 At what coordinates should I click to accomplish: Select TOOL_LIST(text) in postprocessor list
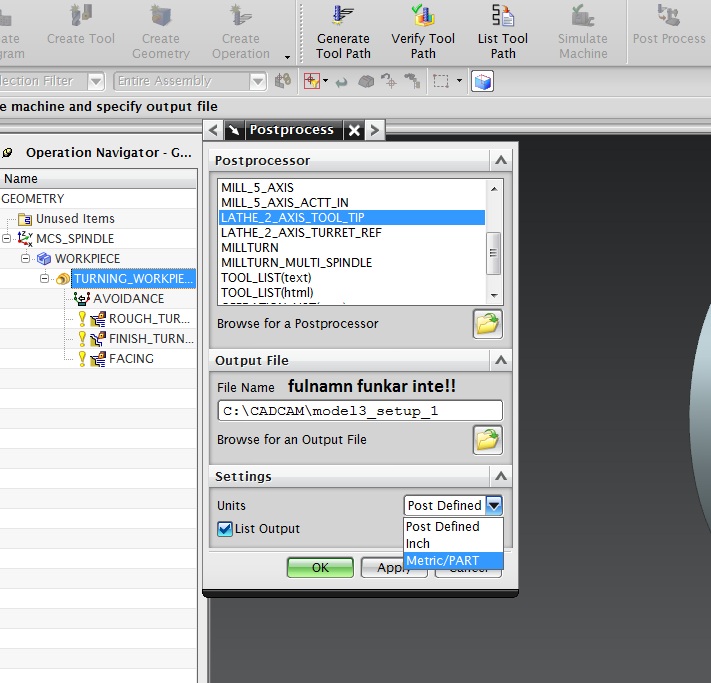pos(352,277)
